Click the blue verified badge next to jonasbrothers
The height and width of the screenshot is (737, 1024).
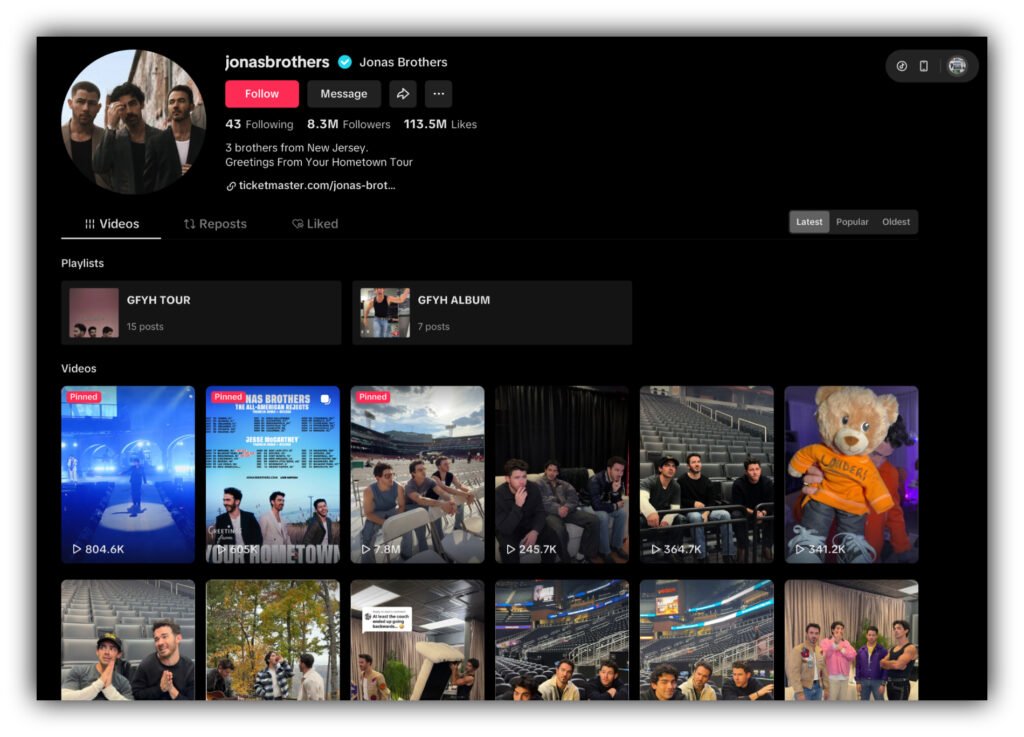point(345,62)
